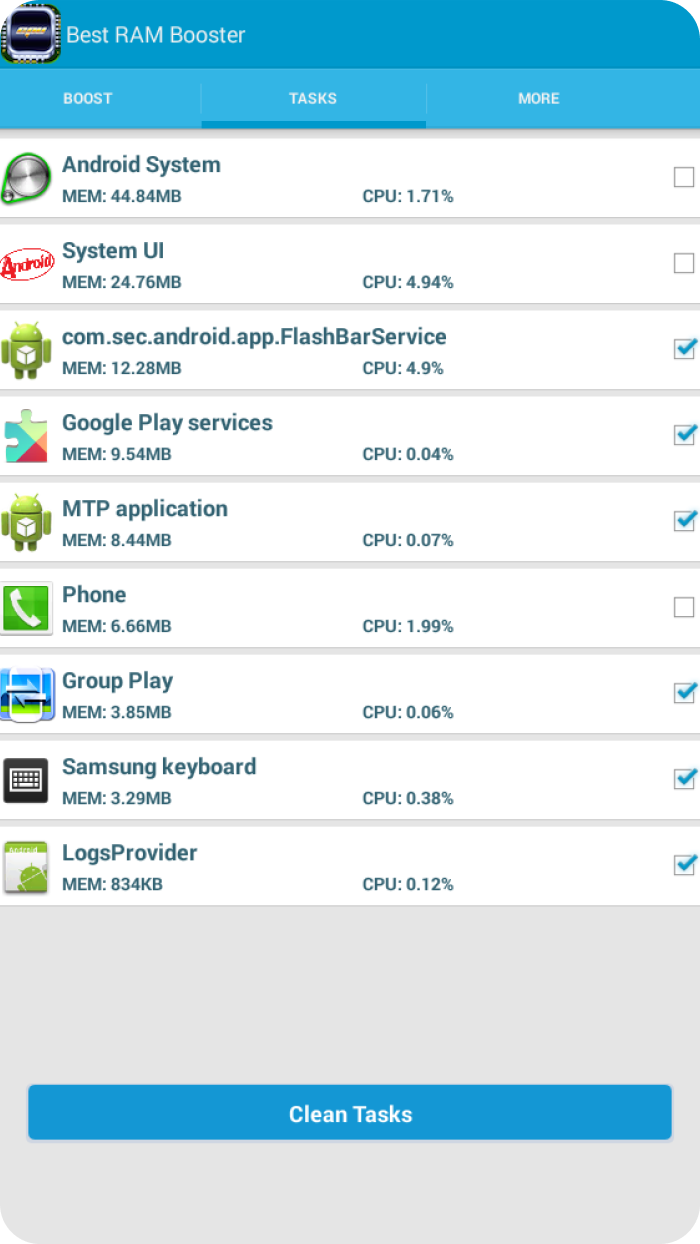This screenshot has width=700, height=1244.
Task: Uncheck the Samsung keyboard checkbox
Action: coord(684,779)
